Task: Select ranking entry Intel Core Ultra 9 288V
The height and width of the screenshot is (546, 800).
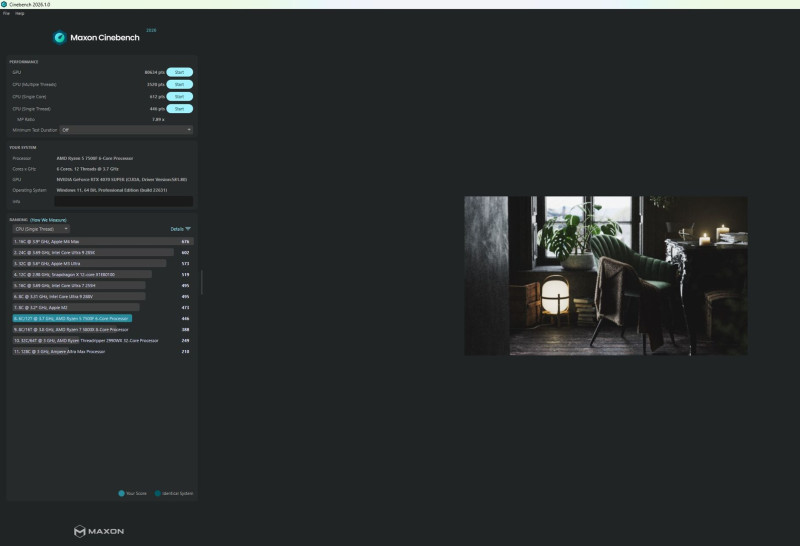Action: (103, 296)
